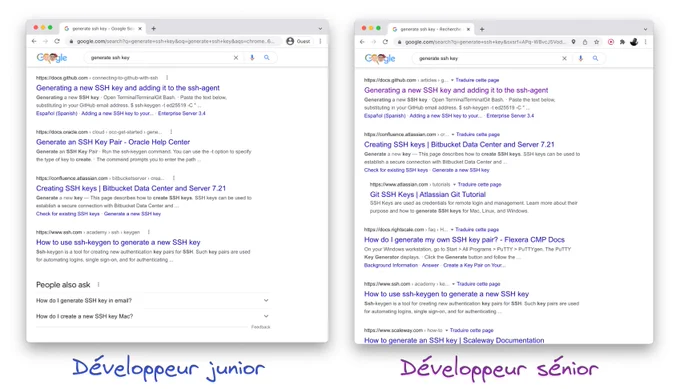Image resolution: width=680 pixels, height=389 pixels.
Task: Select 'generate ssh key' tab in senior browser
Action: click(430, 29)
